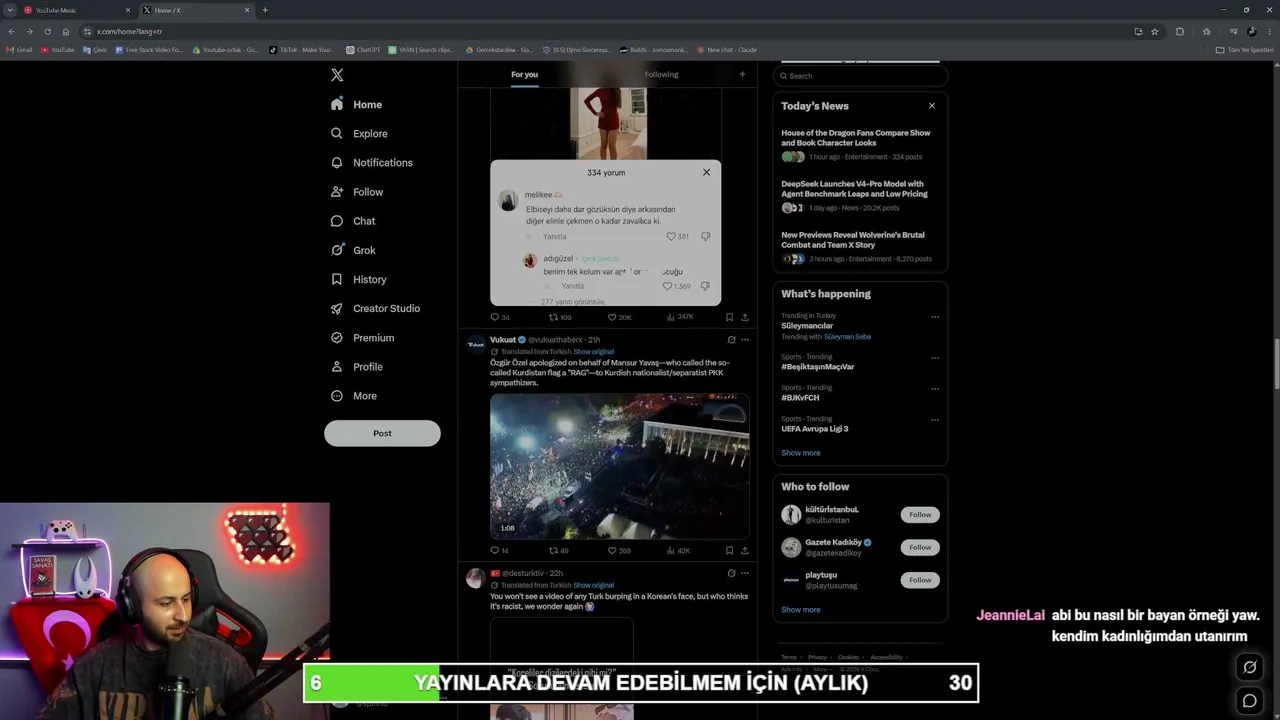Close the 334 yorum comments popup image
The width and height of the screenshot is (1280, 720).
click(x=706, y=172)
